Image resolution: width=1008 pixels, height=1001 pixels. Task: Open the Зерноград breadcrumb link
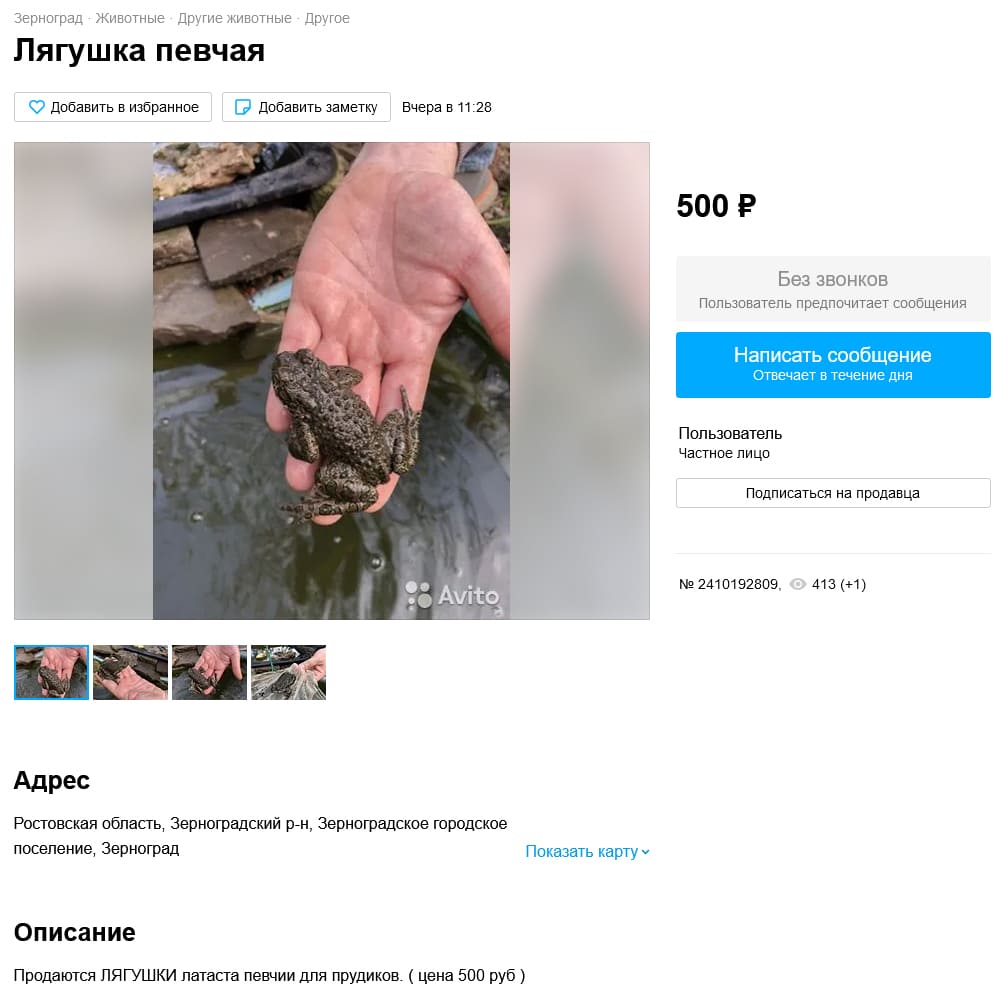click(x=48, y=18)
